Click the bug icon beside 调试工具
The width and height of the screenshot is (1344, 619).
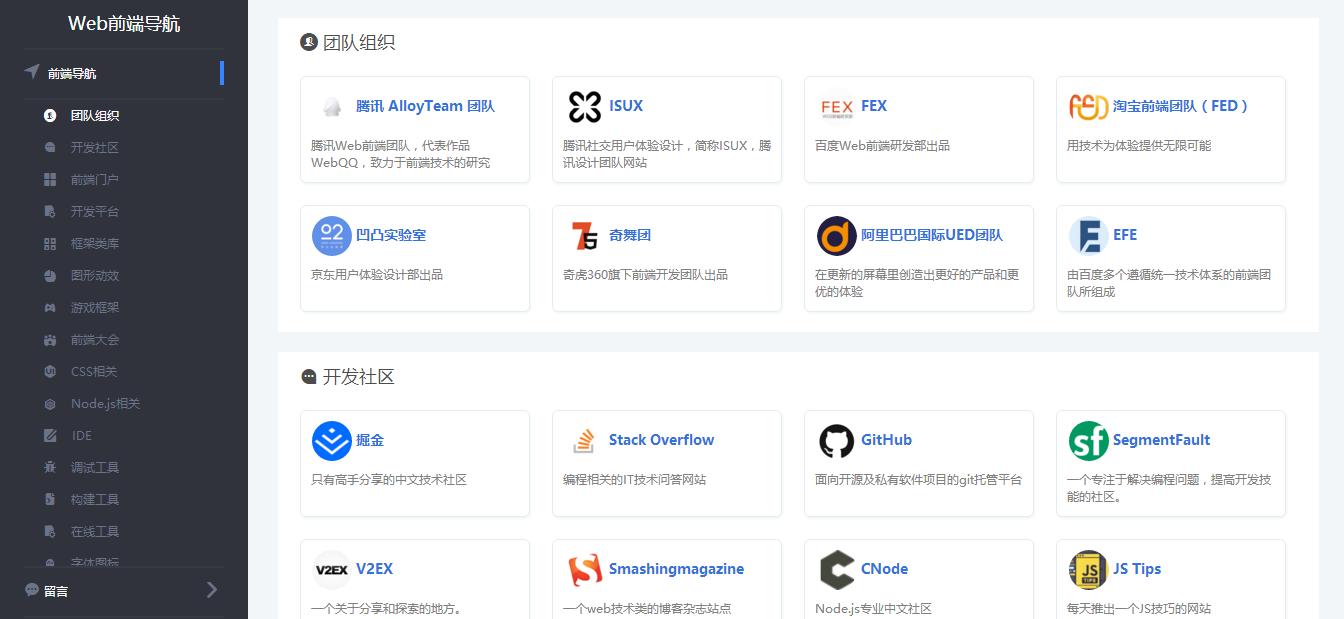[50, 468]
